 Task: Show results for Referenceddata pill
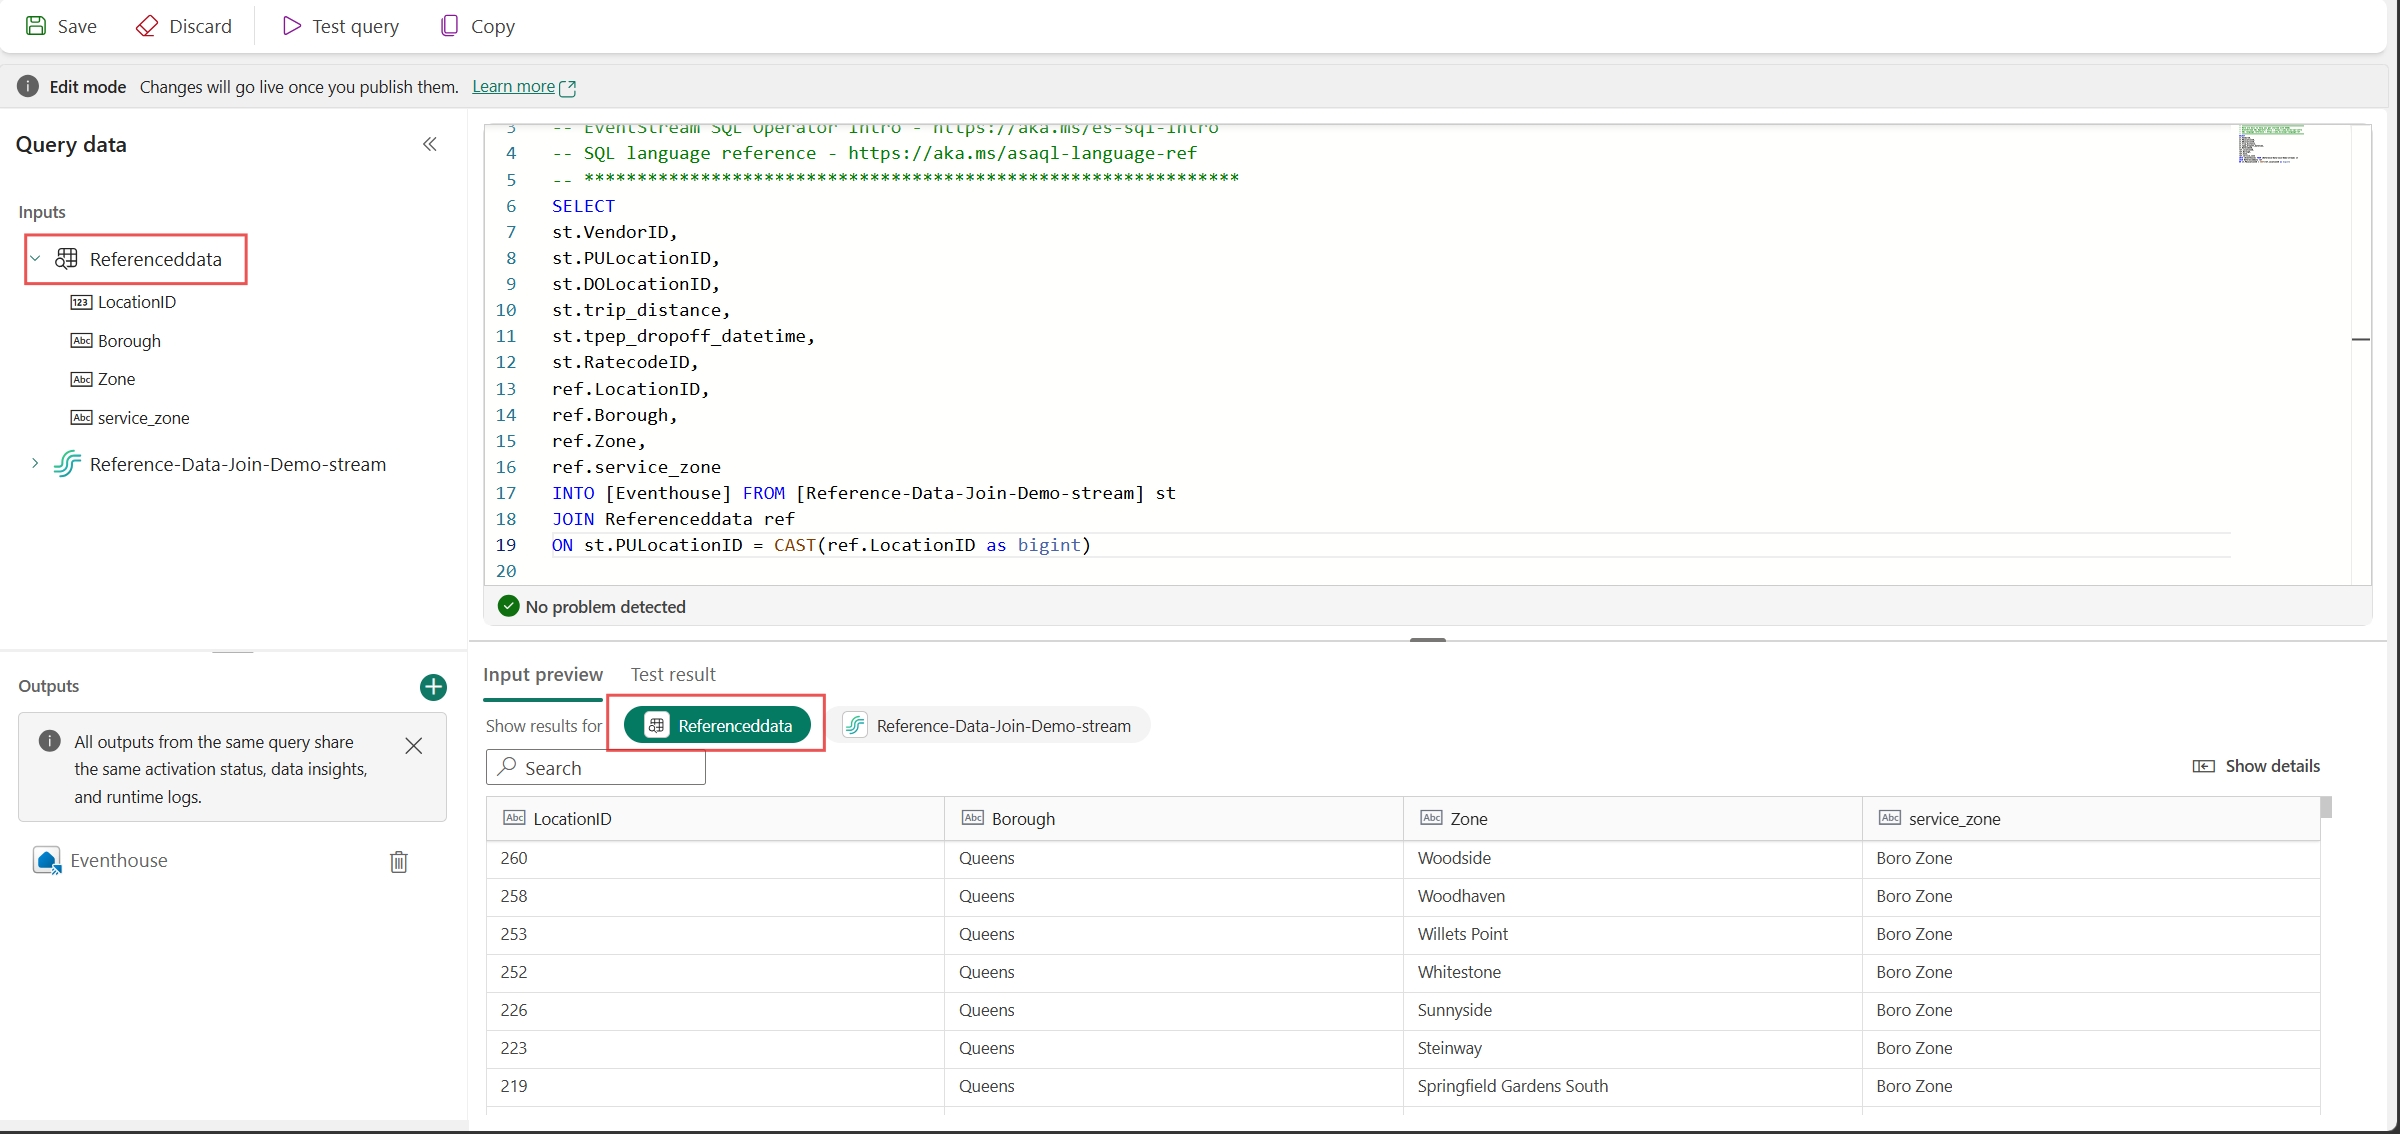[x=718, y=726]
